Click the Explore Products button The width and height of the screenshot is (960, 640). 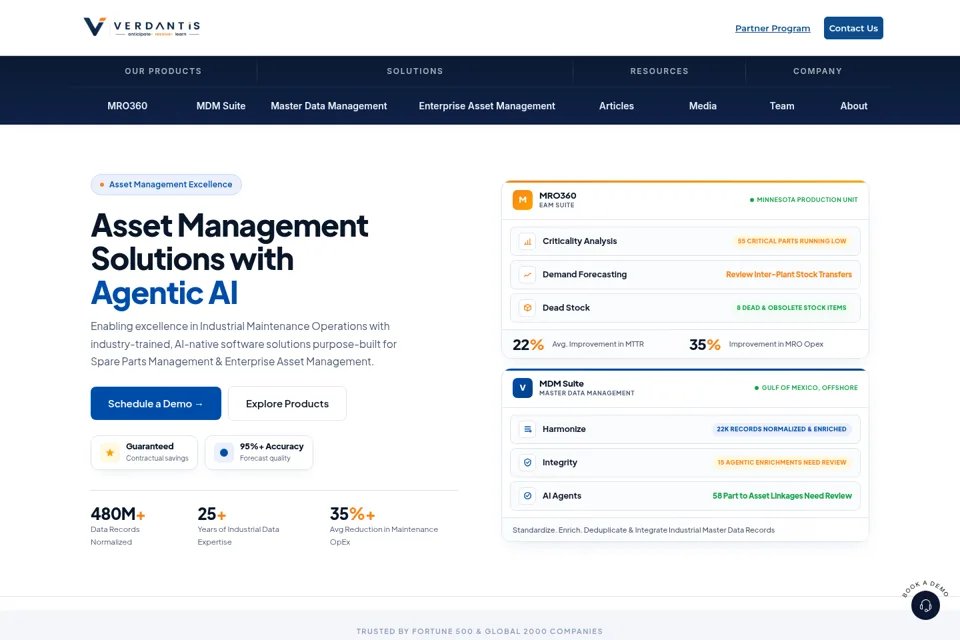tap(287, 404)
